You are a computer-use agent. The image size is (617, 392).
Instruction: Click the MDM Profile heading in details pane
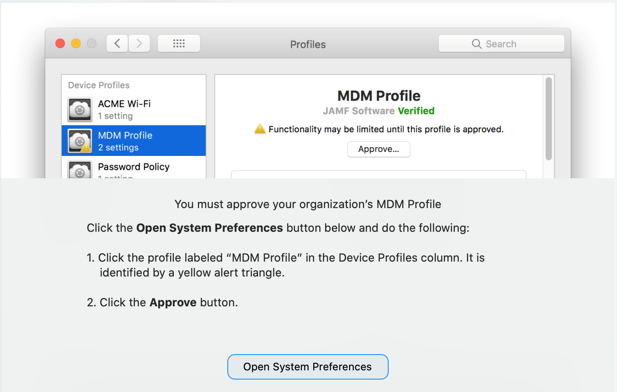(379, 96)
